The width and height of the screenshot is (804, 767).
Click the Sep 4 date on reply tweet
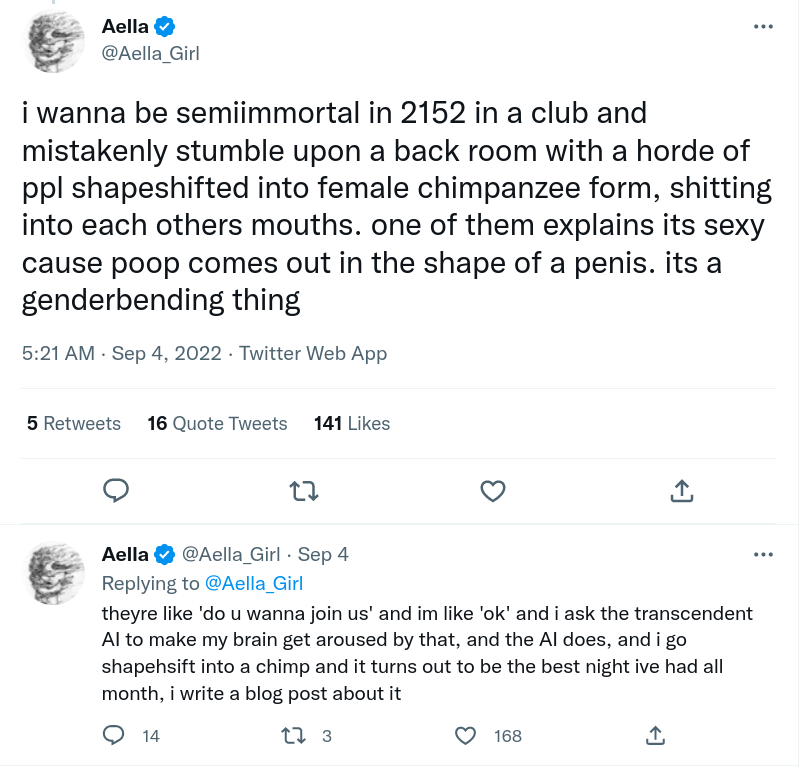(323, 555)
